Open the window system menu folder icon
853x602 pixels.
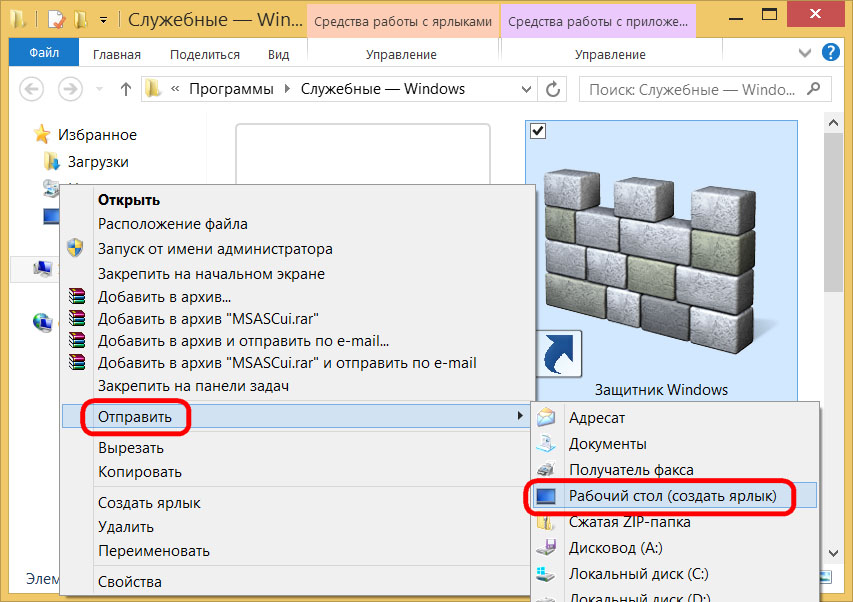pyautogui.click(x=17, y=19)
